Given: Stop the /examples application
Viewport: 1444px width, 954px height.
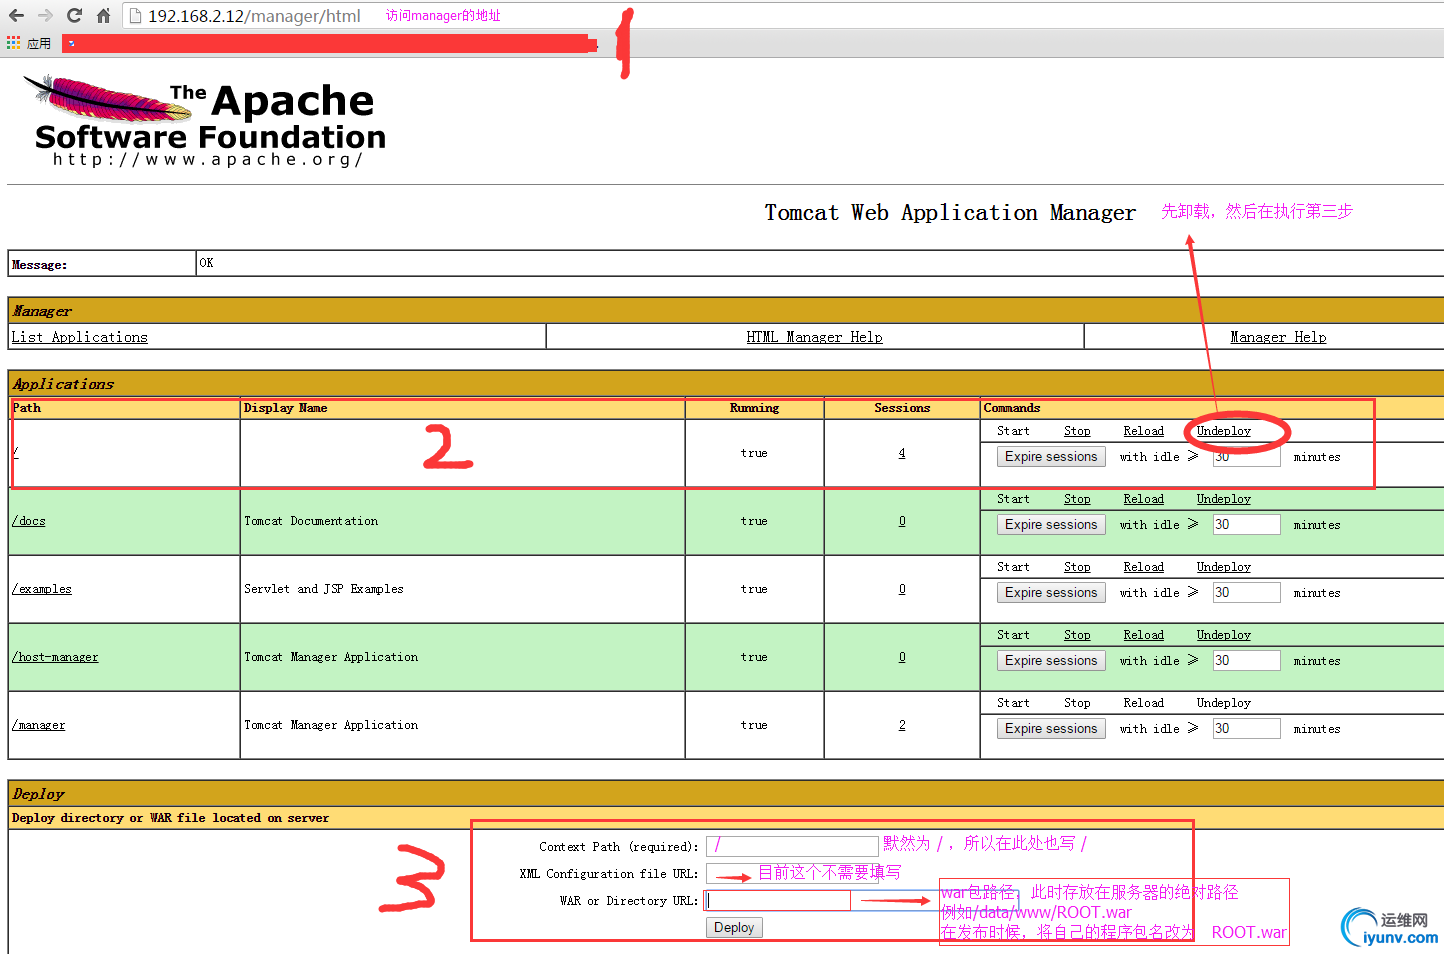Looking at the screenshot, I should [1077, 567].
